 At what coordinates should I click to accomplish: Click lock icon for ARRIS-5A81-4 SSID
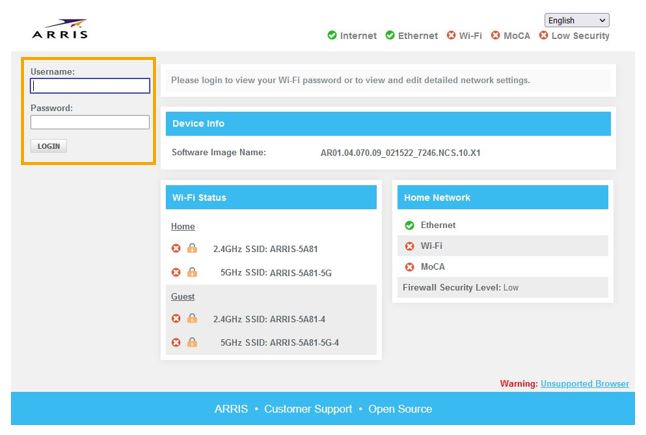(x=192, y=318)
